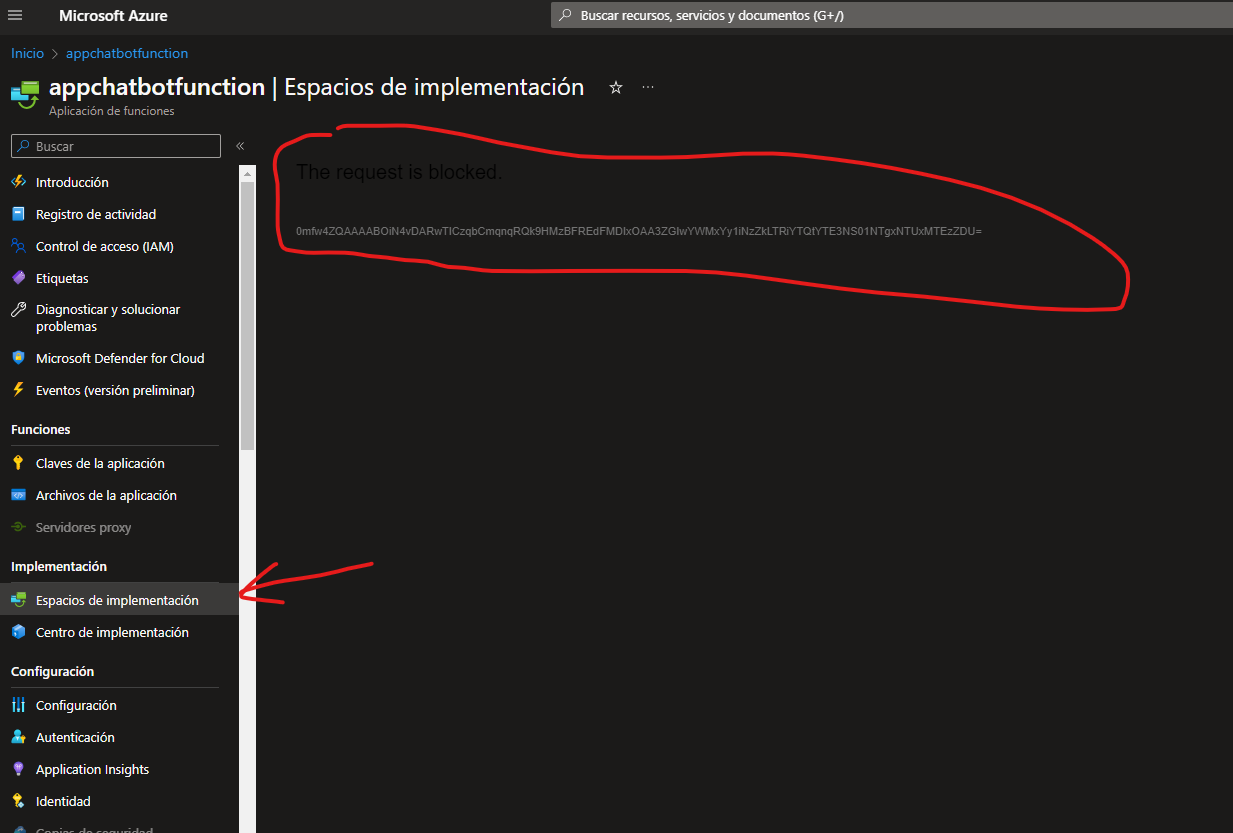Click the IAM people icon
Screen dimensions: 1233x833
tap(18, 246)
